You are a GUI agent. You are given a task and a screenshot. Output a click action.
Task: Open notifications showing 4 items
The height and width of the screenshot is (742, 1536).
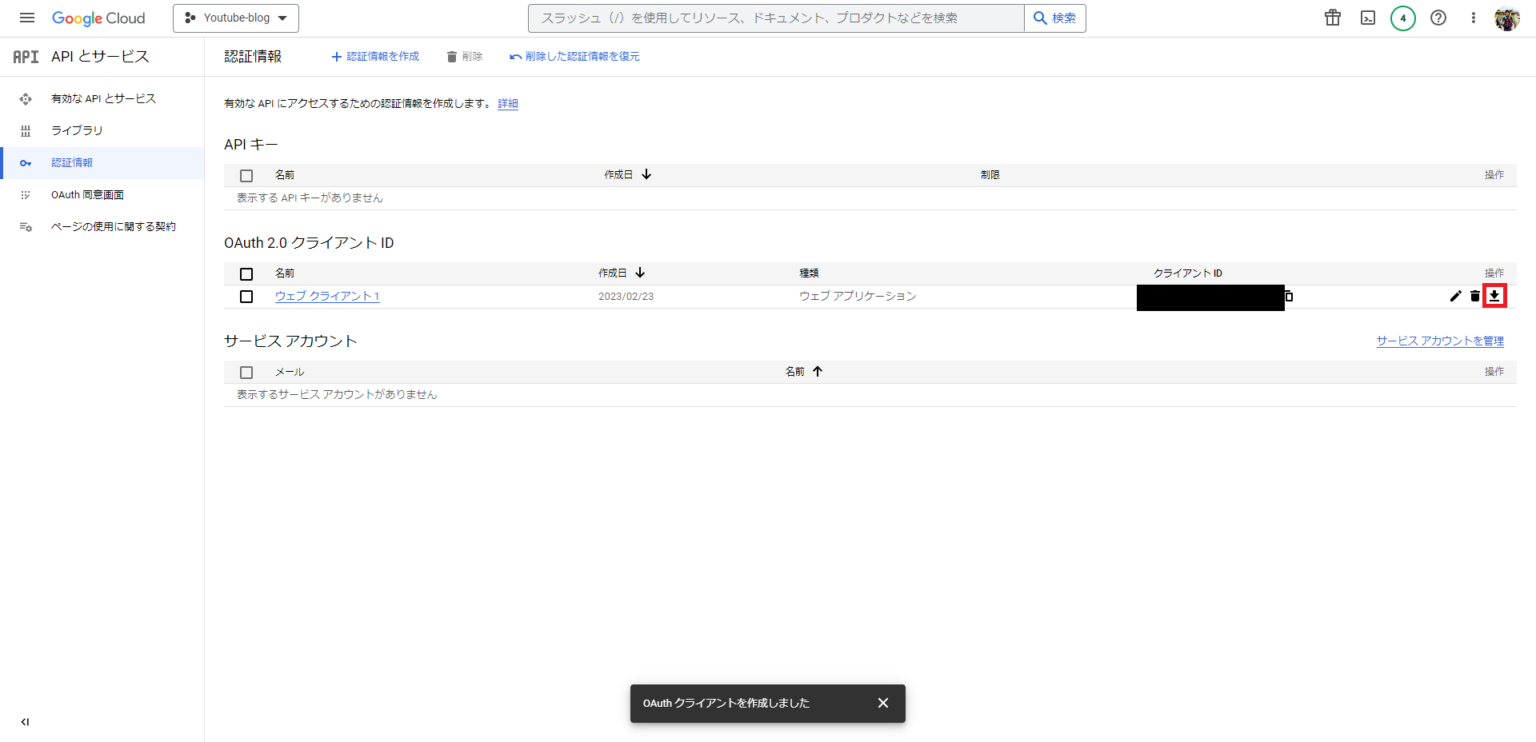click(1402, 17)
